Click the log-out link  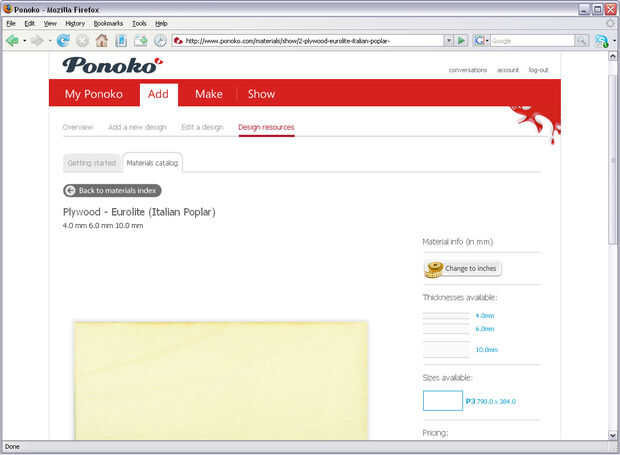(x=538, y=70)
